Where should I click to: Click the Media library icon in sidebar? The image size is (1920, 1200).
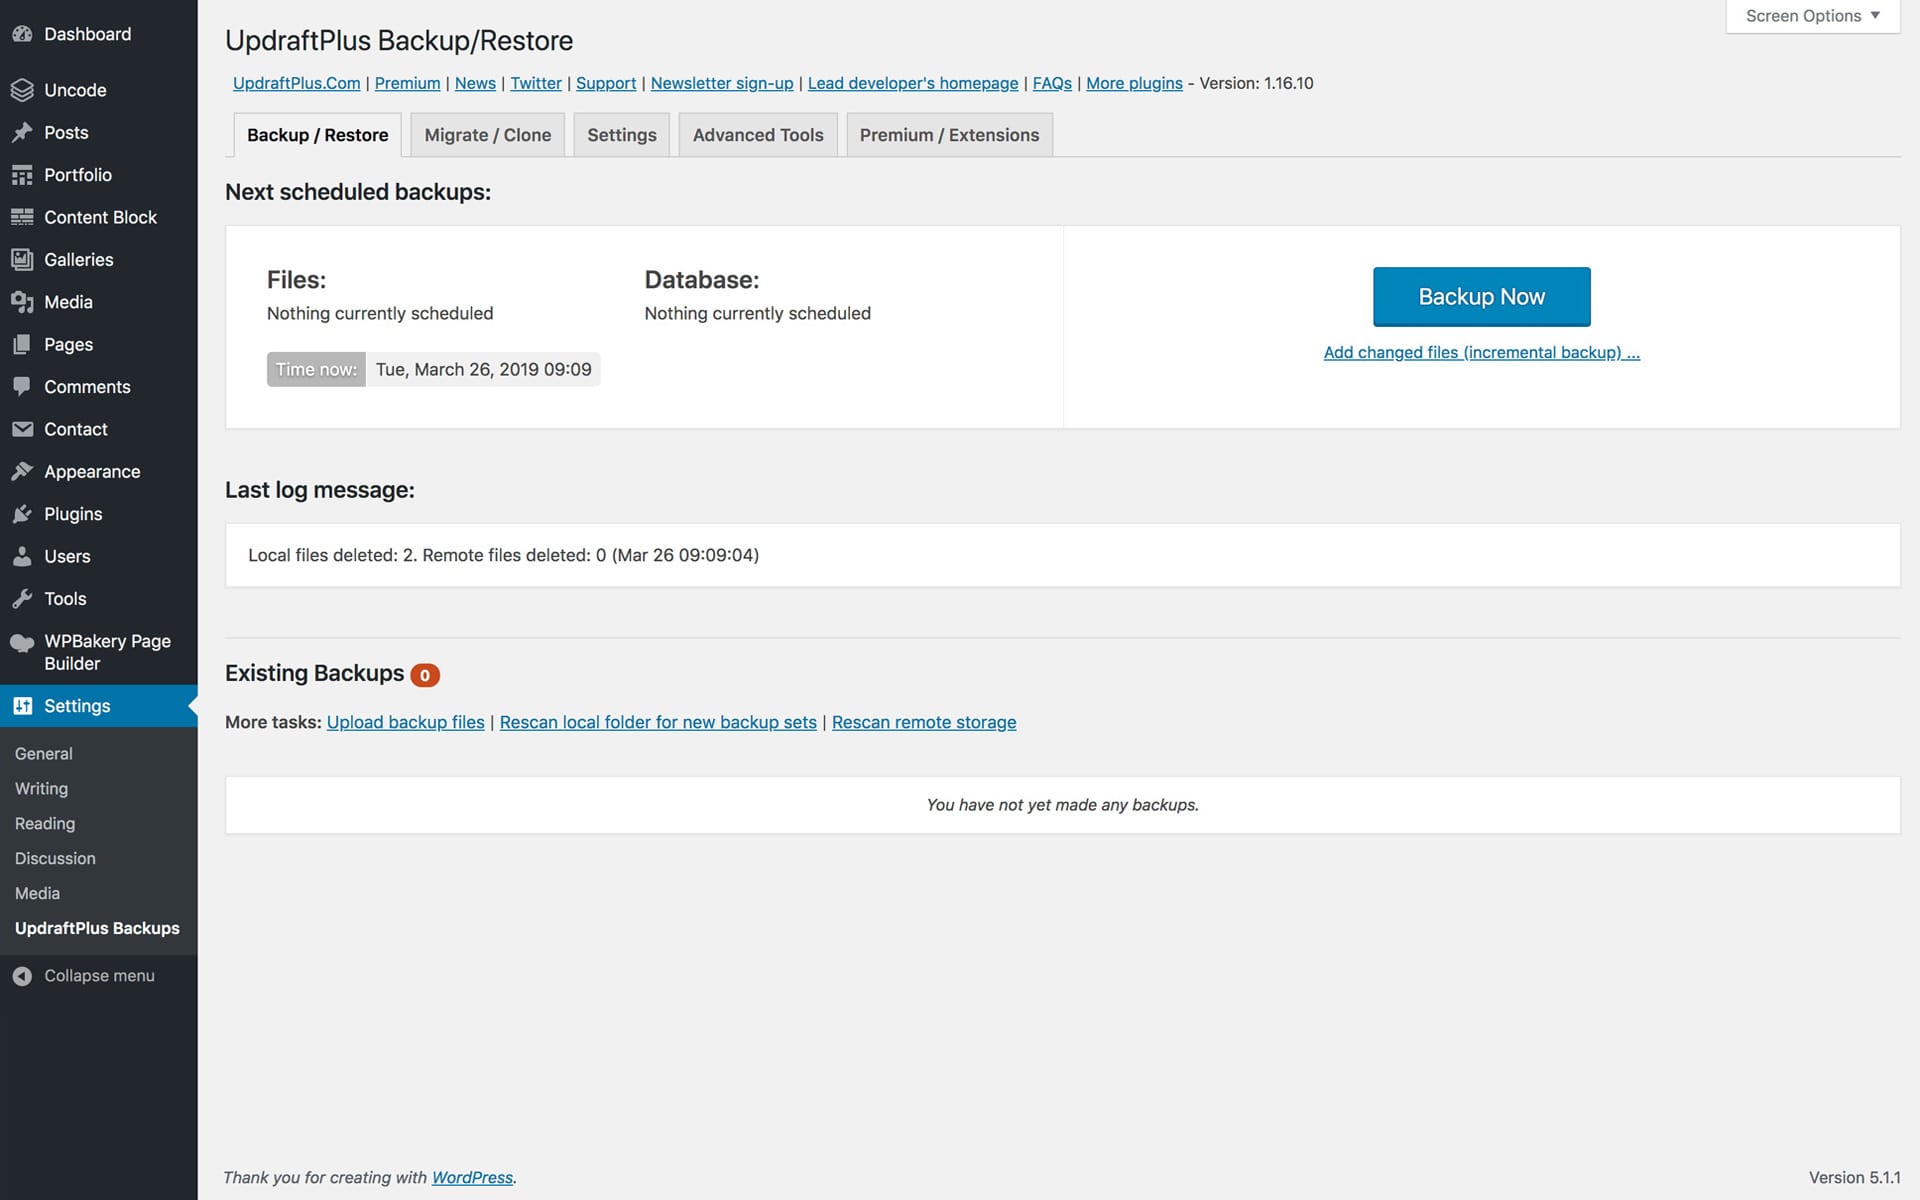click(x=22, y=302)
